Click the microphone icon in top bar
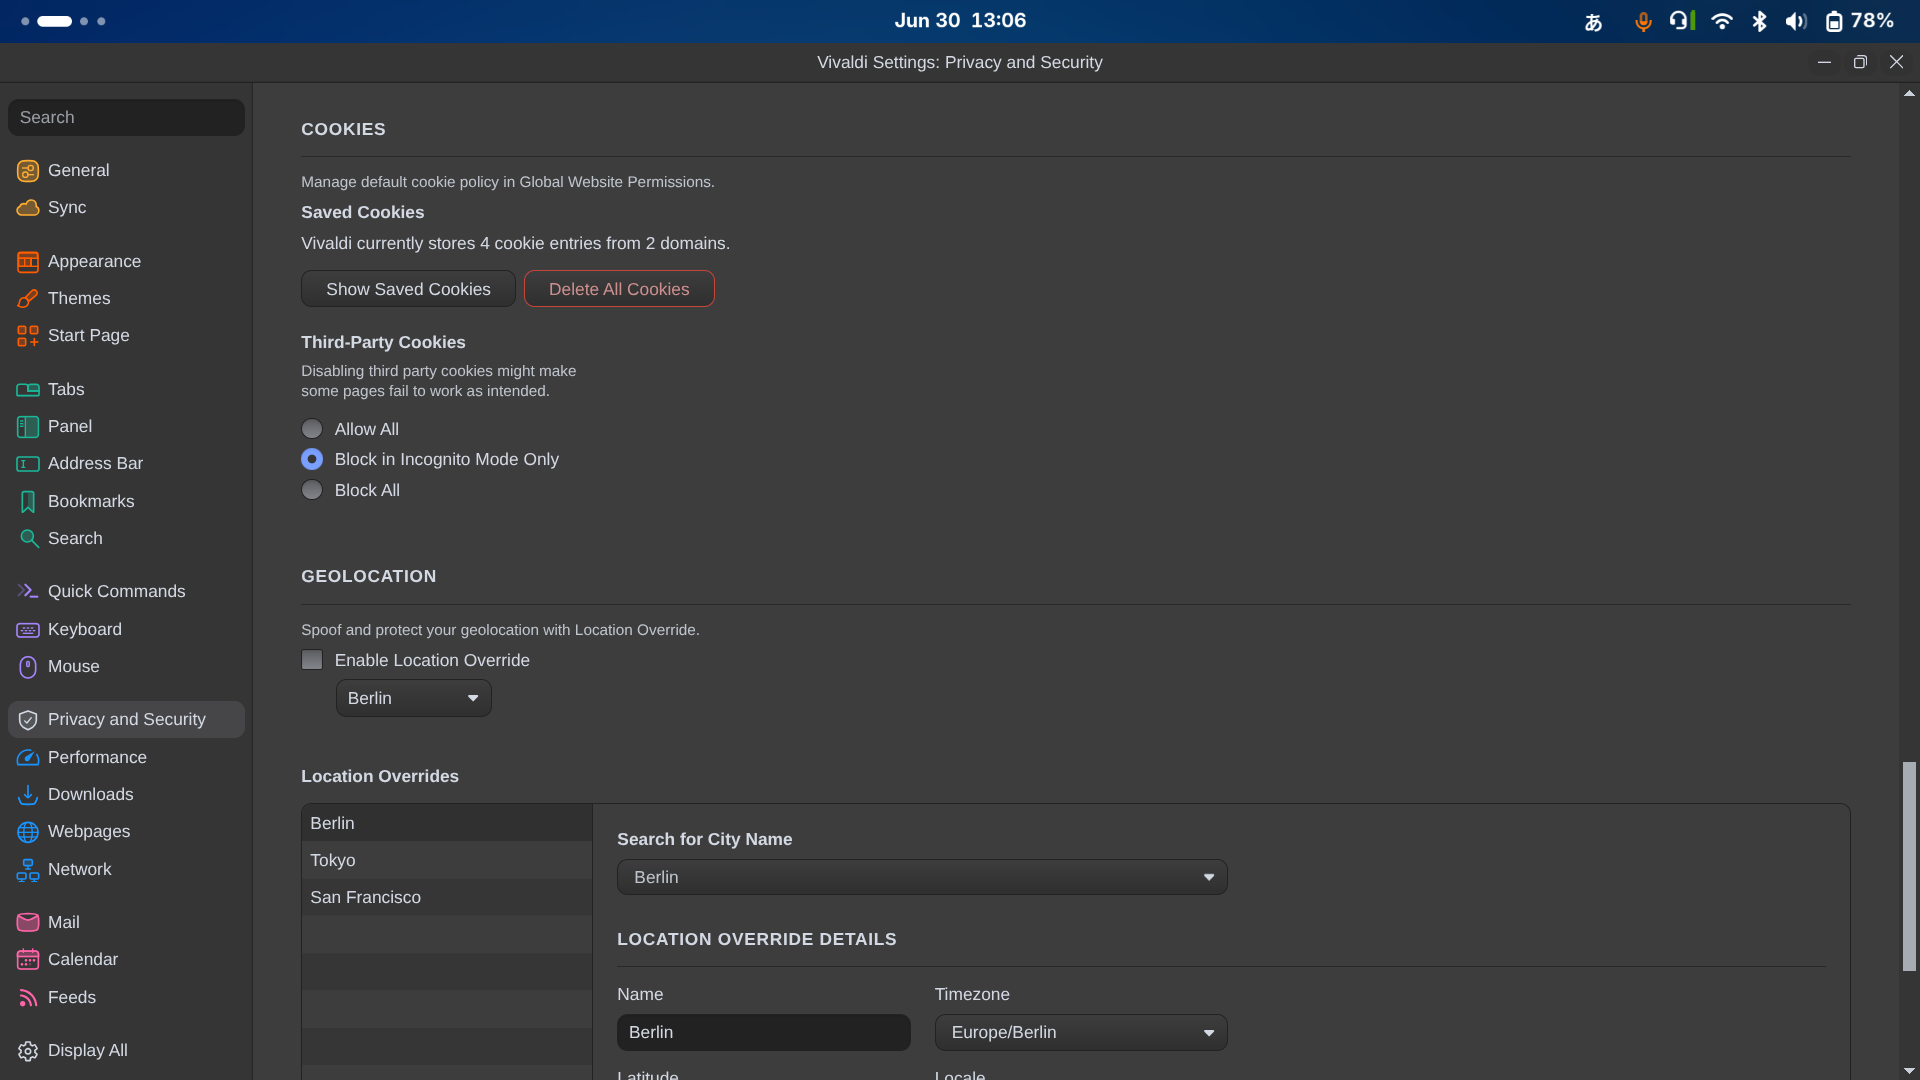This screenshot has height=1080, width=1920. [x=1643, y=21]
